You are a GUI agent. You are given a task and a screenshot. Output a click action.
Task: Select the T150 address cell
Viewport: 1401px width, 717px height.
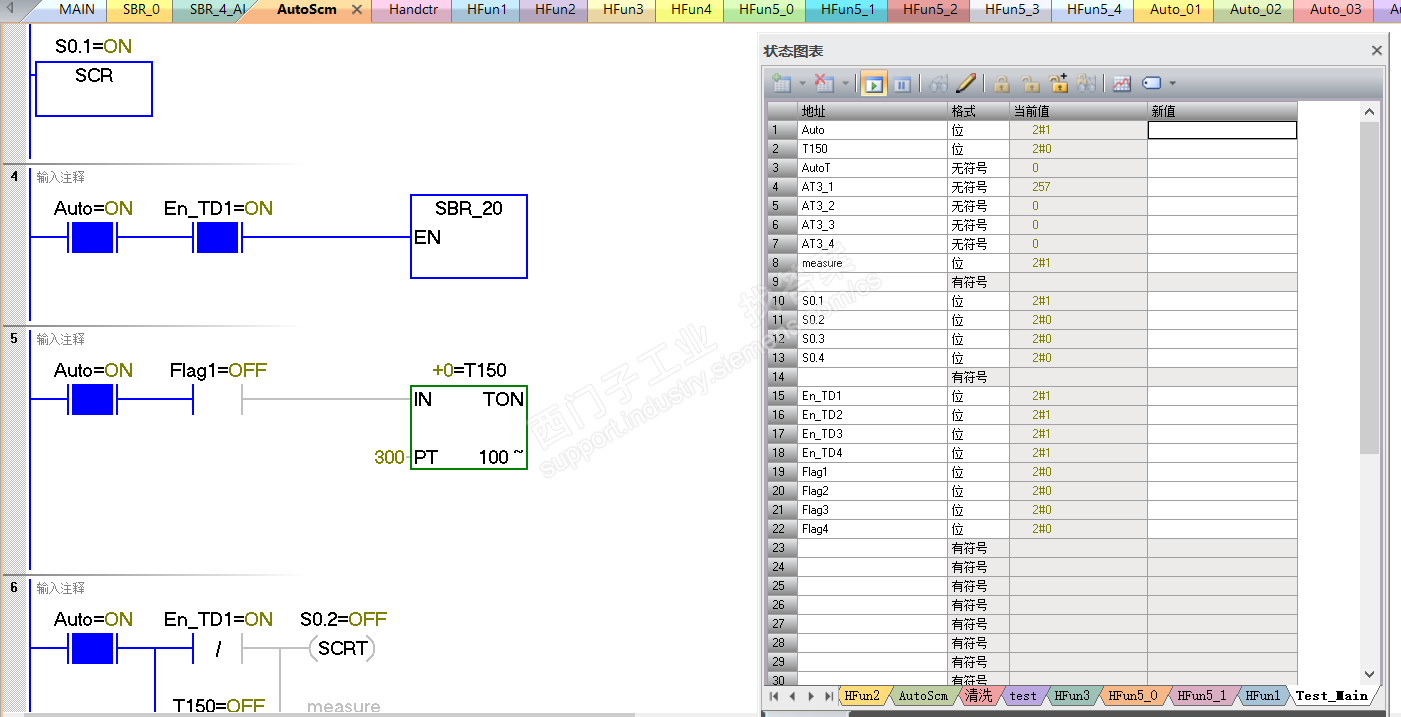click(x=872, y=149)
